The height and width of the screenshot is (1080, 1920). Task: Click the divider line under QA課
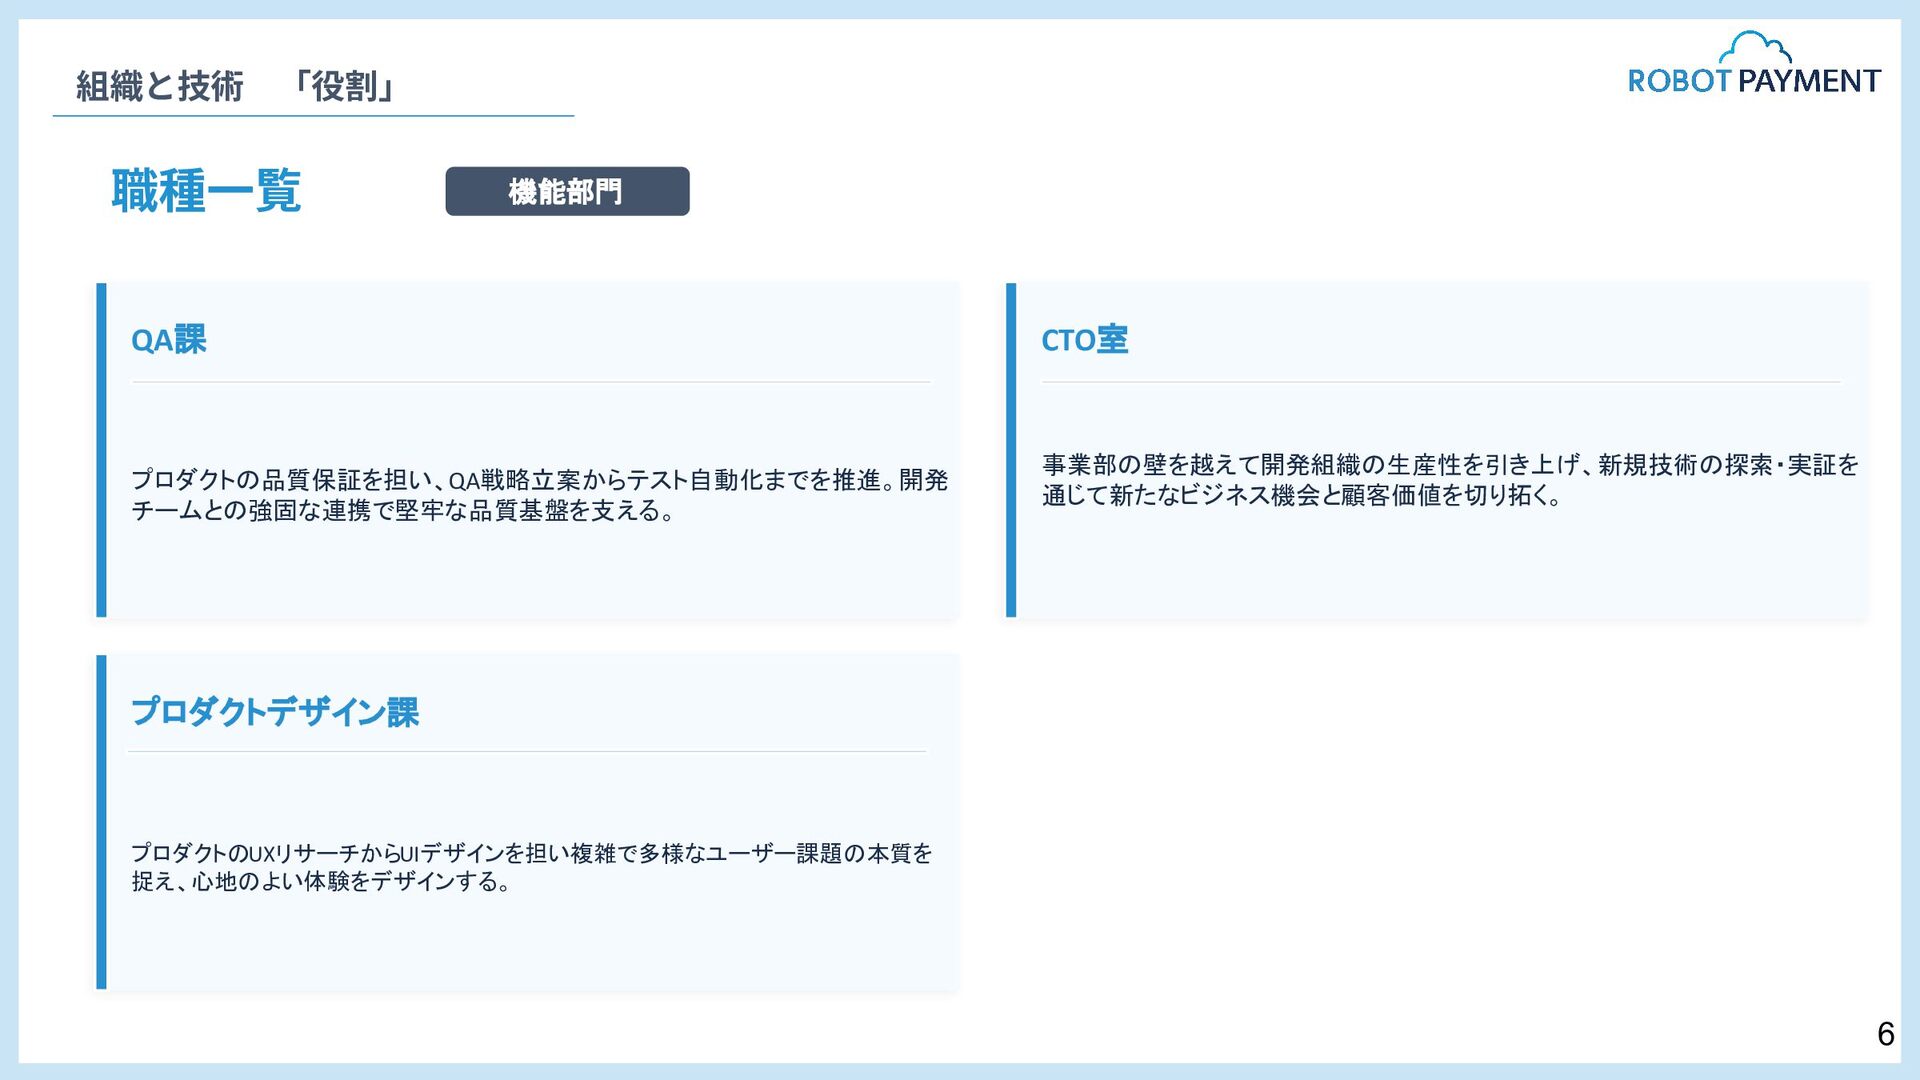coord(530,382)
